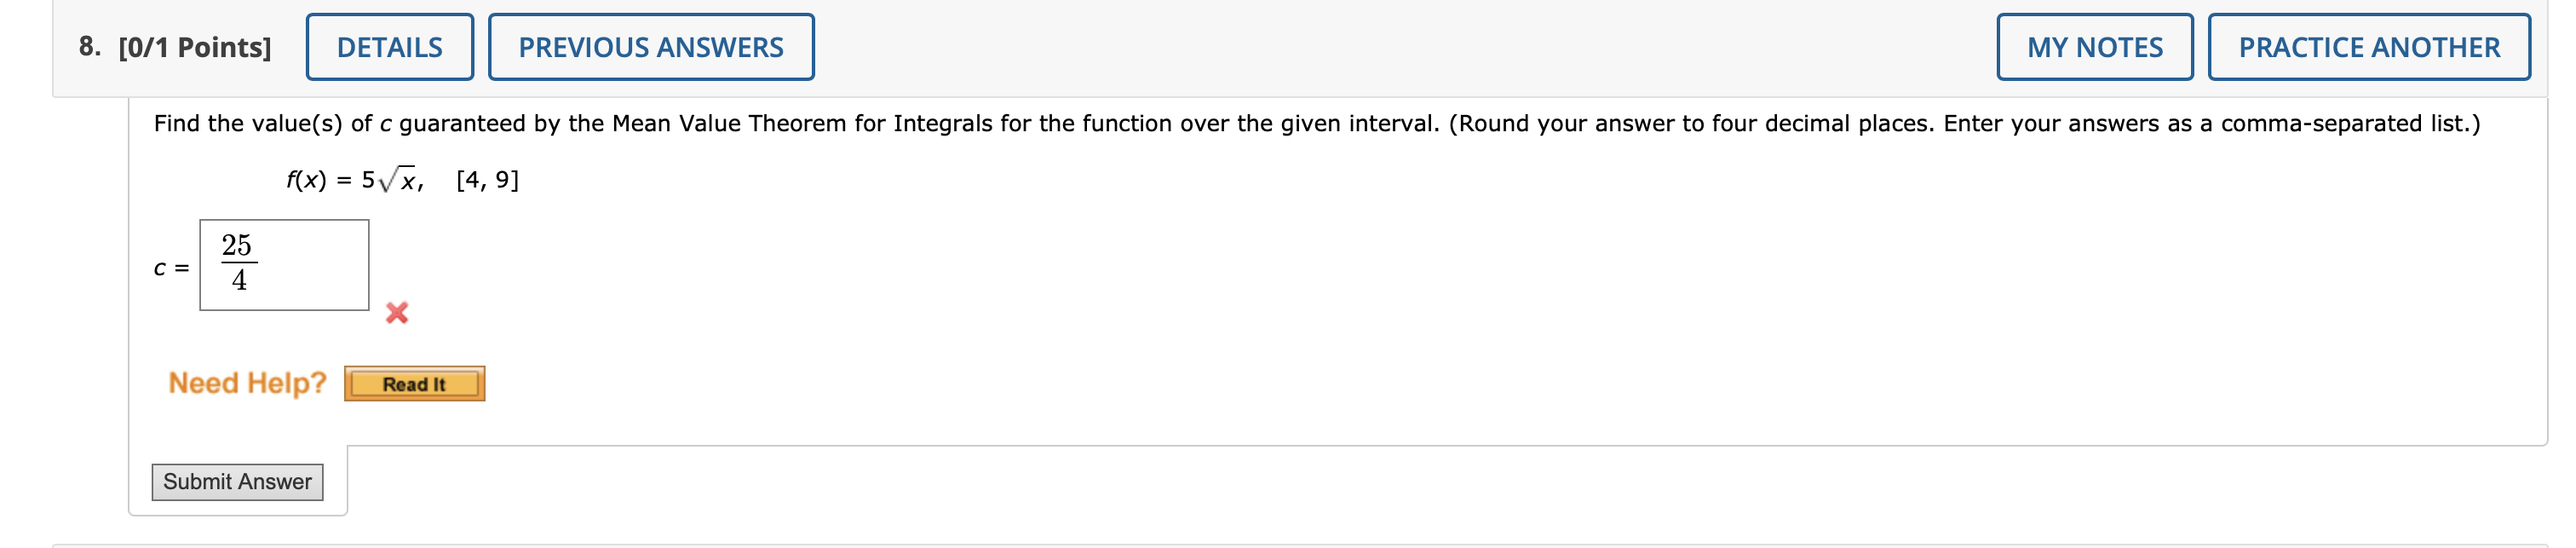Screen dimensions: 2576x548
Task: Open DETAILS for question 8
Action: (391, 45)
